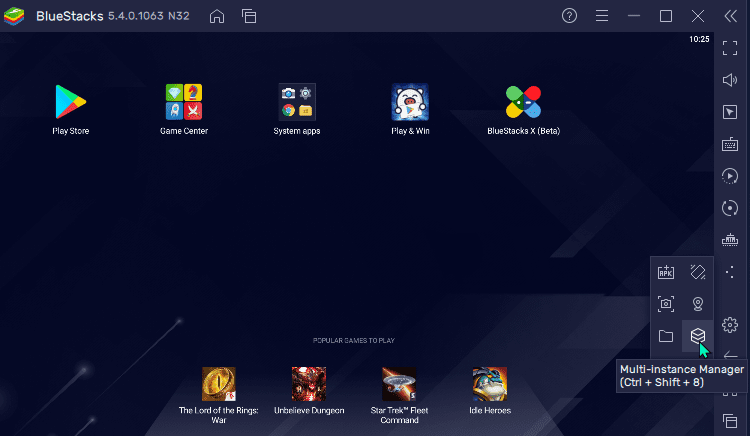This screenshot has width=750, height=436.
Task: Close the BlueStacks window
Action: (698, 16)
